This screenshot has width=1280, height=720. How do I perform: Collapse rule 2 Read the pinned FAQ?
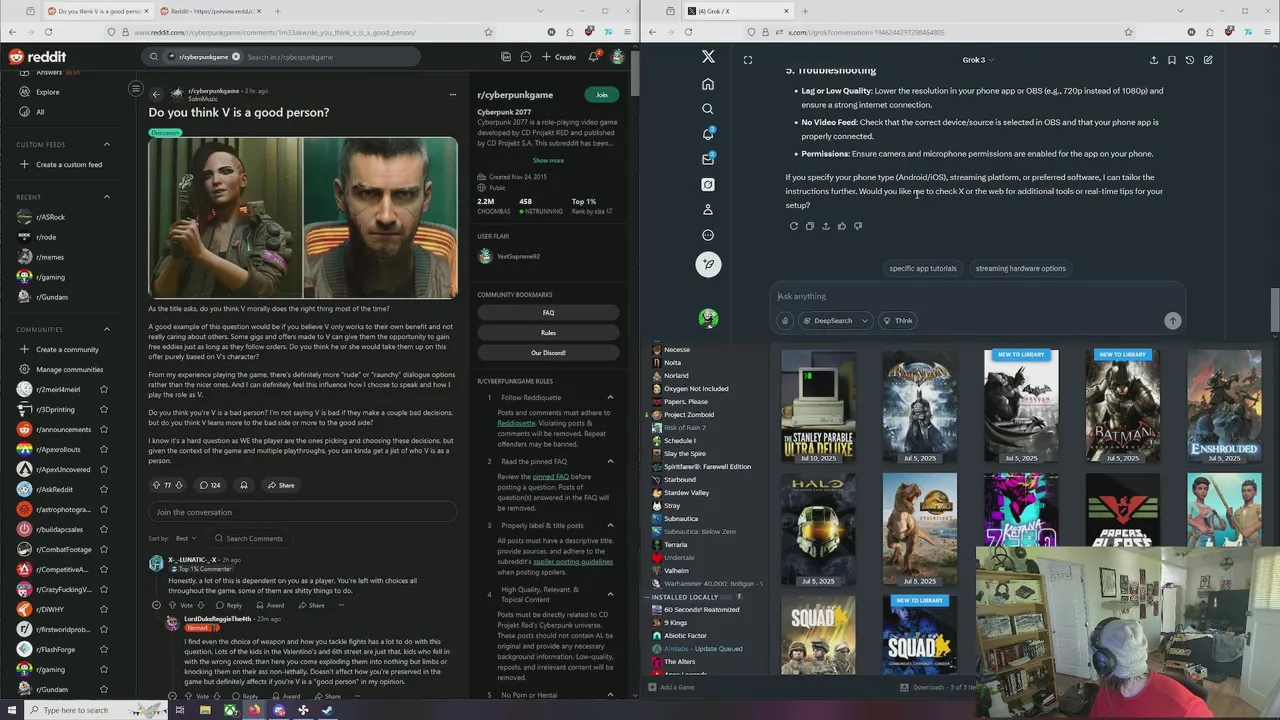tap(610, 461)
